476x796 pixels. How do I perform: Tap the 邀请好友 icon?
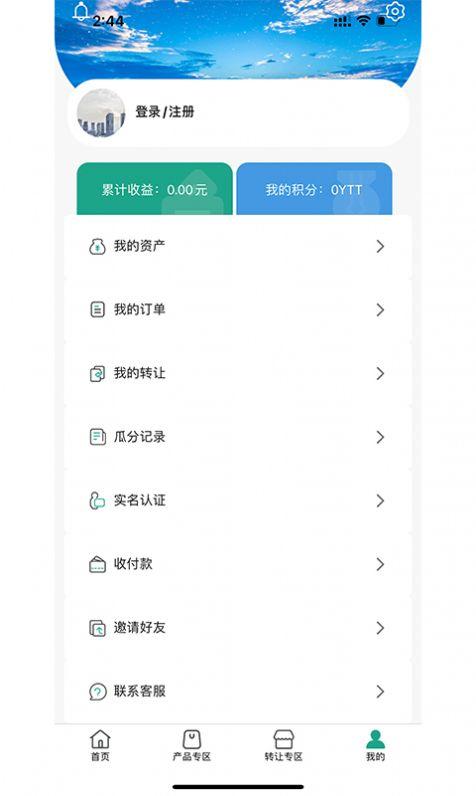(x=97, y=628)
